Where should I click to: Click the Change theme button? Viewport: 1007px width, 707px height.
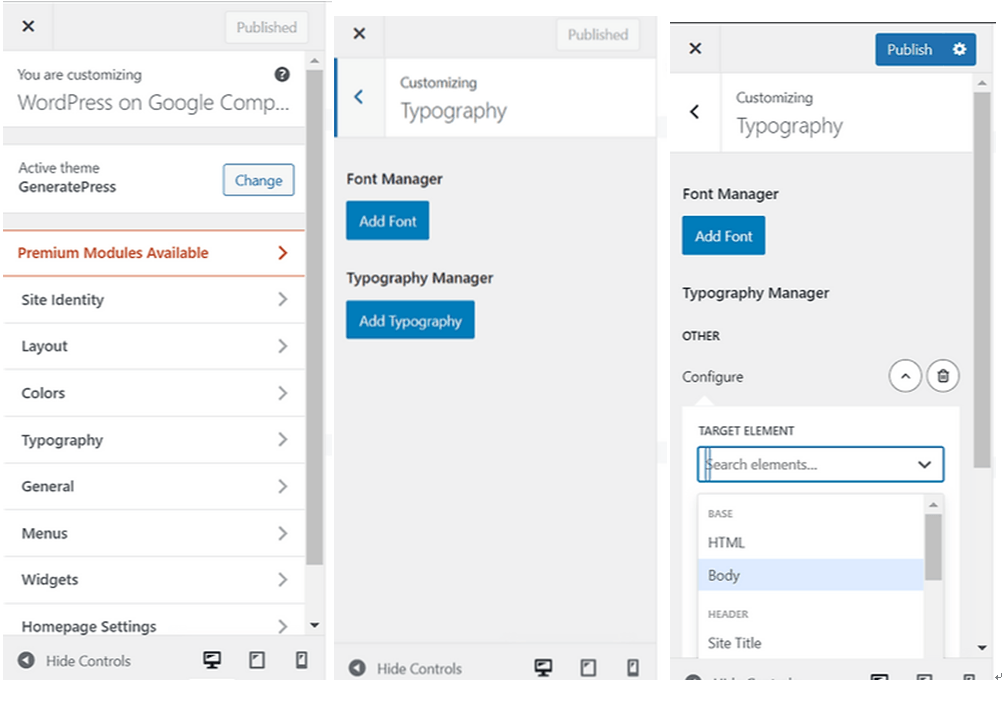pyautogui.click(x=258, y=181)
